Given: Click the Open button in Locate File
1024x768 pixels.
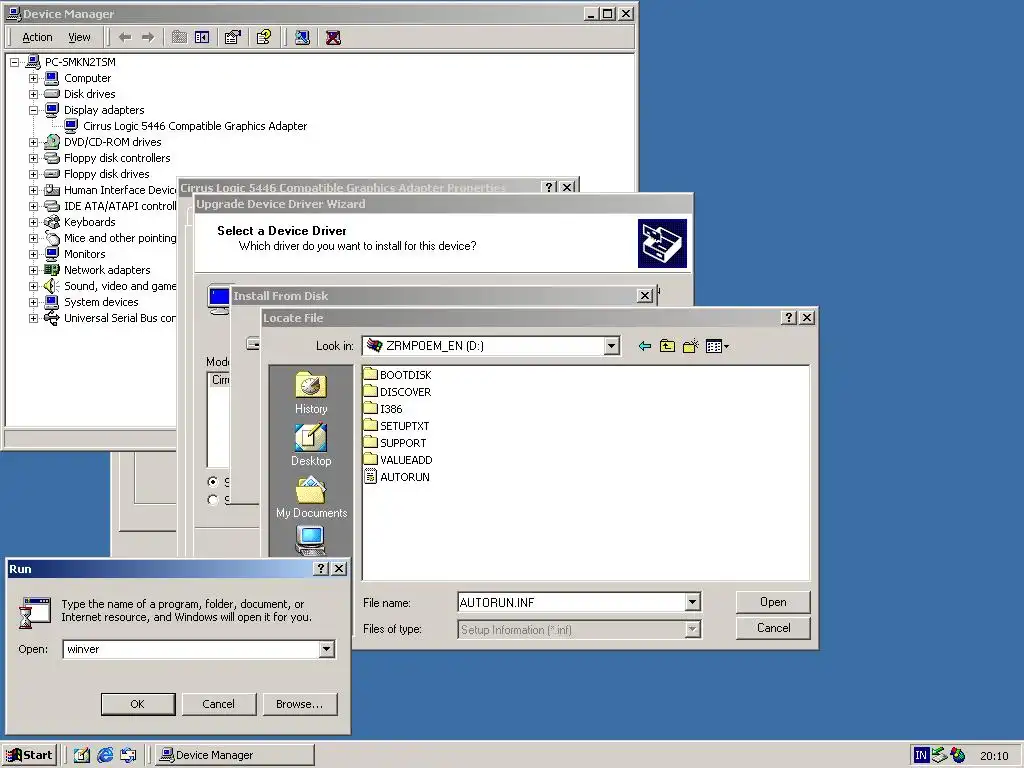Looking at the screenshot, I should 773,602.
